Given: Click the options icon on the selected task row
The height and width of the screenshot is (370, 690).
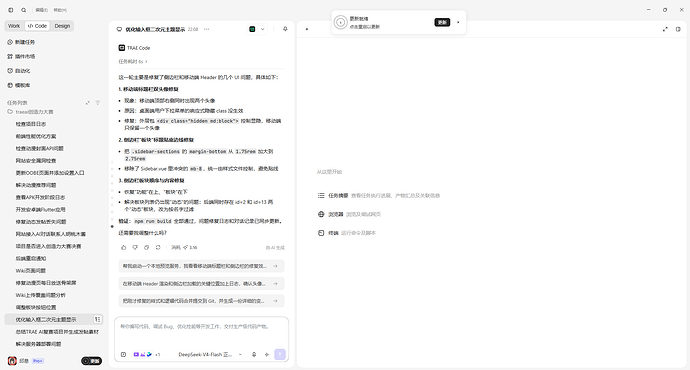Looking at the screenshot, I should coord(97,319).
